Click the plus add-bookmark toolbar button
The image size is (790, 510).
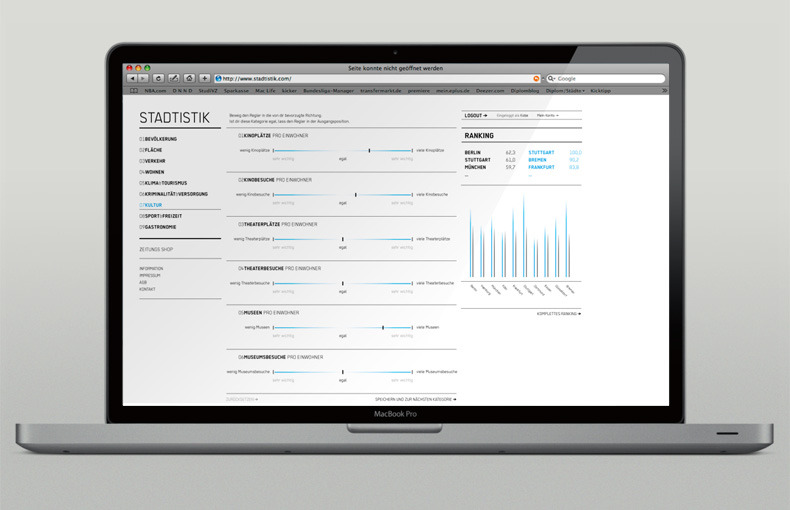click(204, 78)
